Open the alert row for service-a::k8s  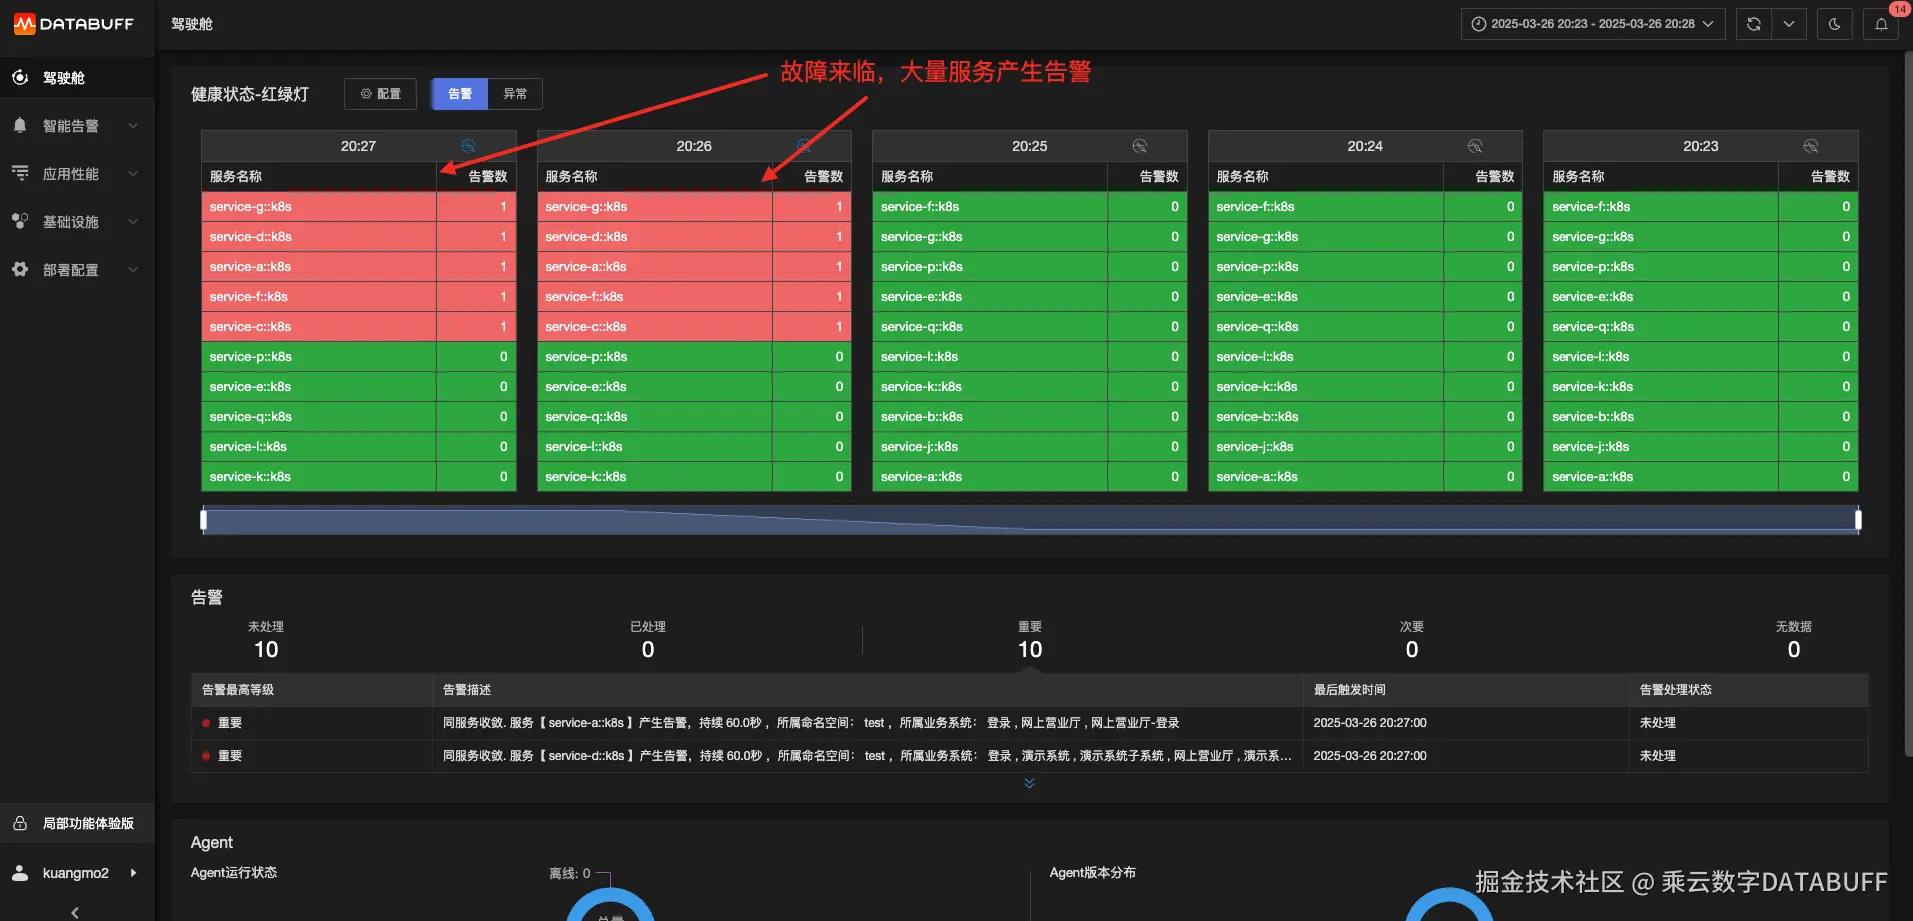(x=1030, y=723)
